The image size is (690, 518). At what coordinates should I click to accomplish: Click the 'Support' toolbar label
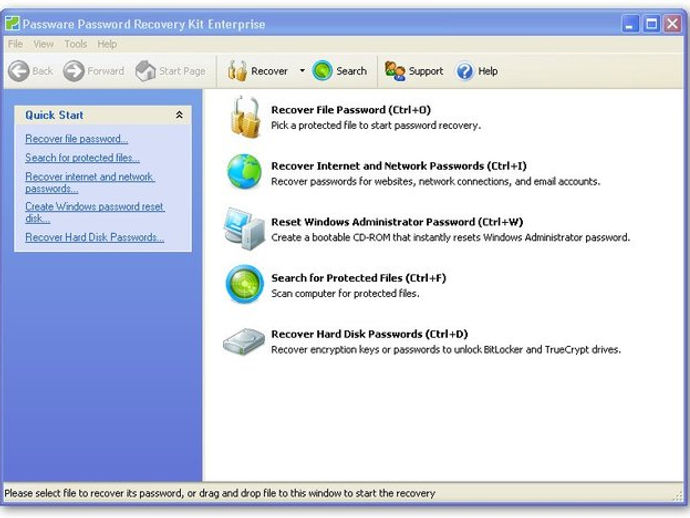(x=426, y=71)
